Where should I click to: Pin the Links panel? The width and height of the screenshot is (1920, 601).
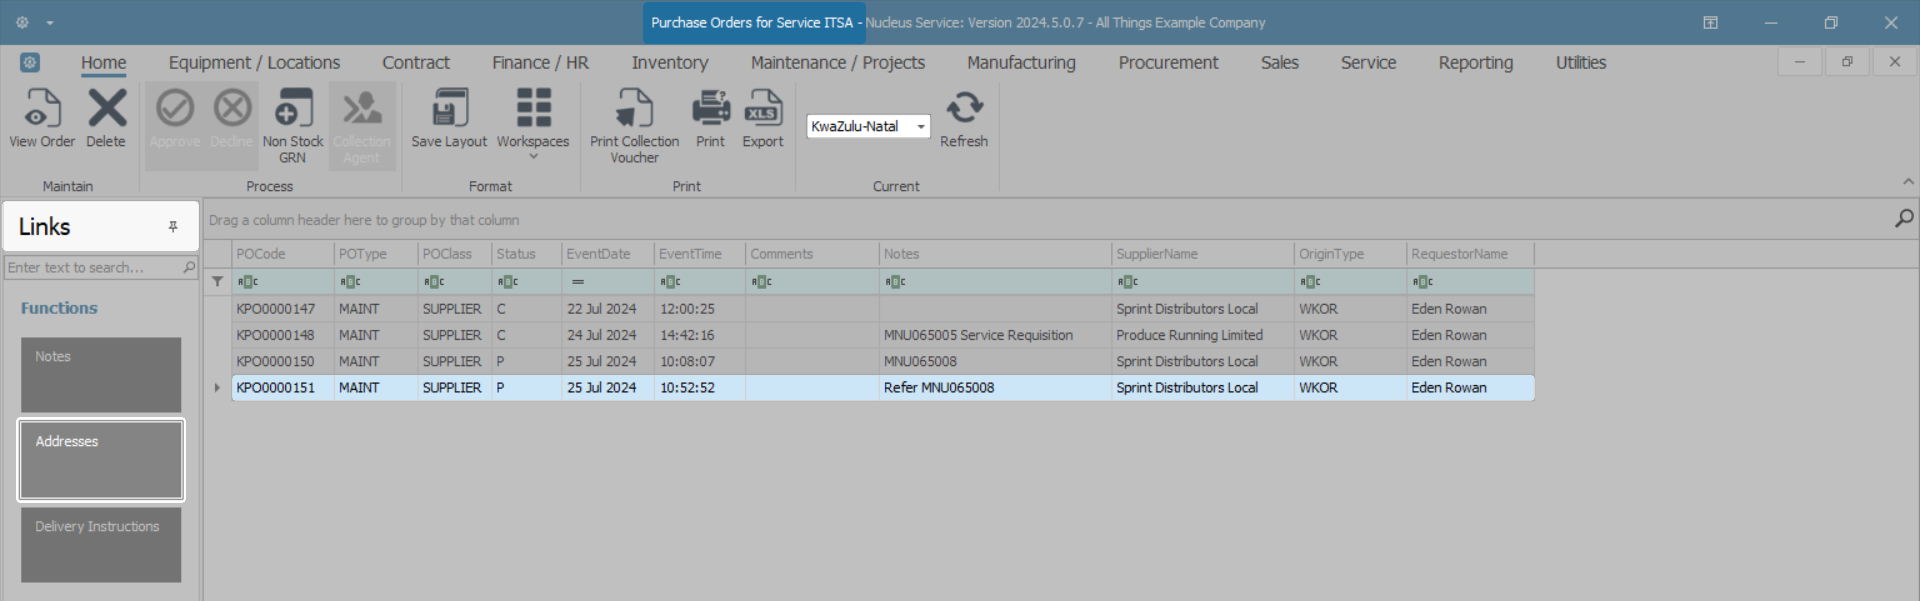173,227
